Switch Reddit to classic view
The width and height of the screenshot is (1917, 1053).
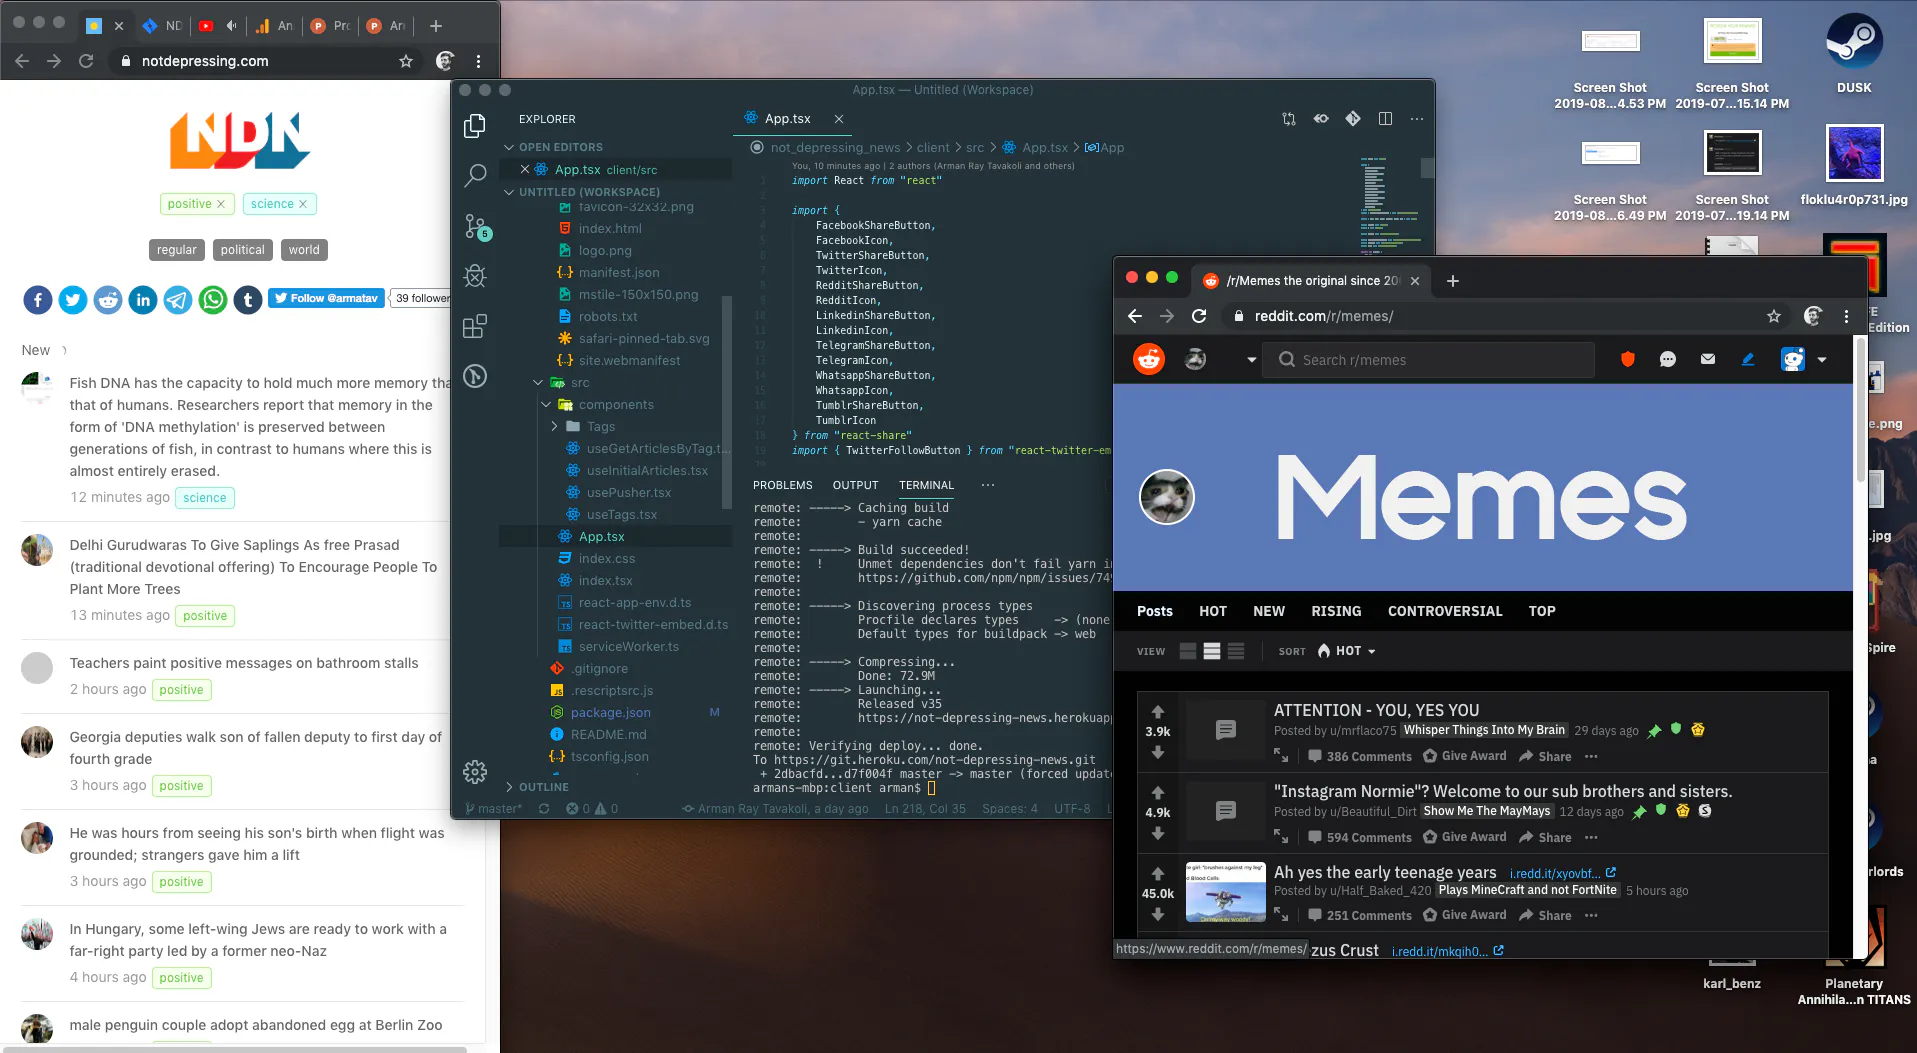tap(1212, 651)
